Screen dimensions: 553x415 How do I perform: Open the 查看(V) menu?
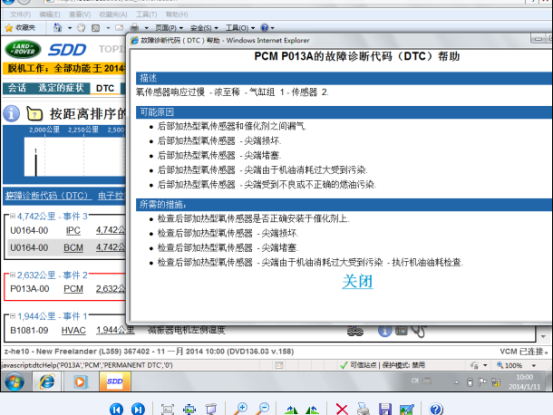[x=80, y=14]
